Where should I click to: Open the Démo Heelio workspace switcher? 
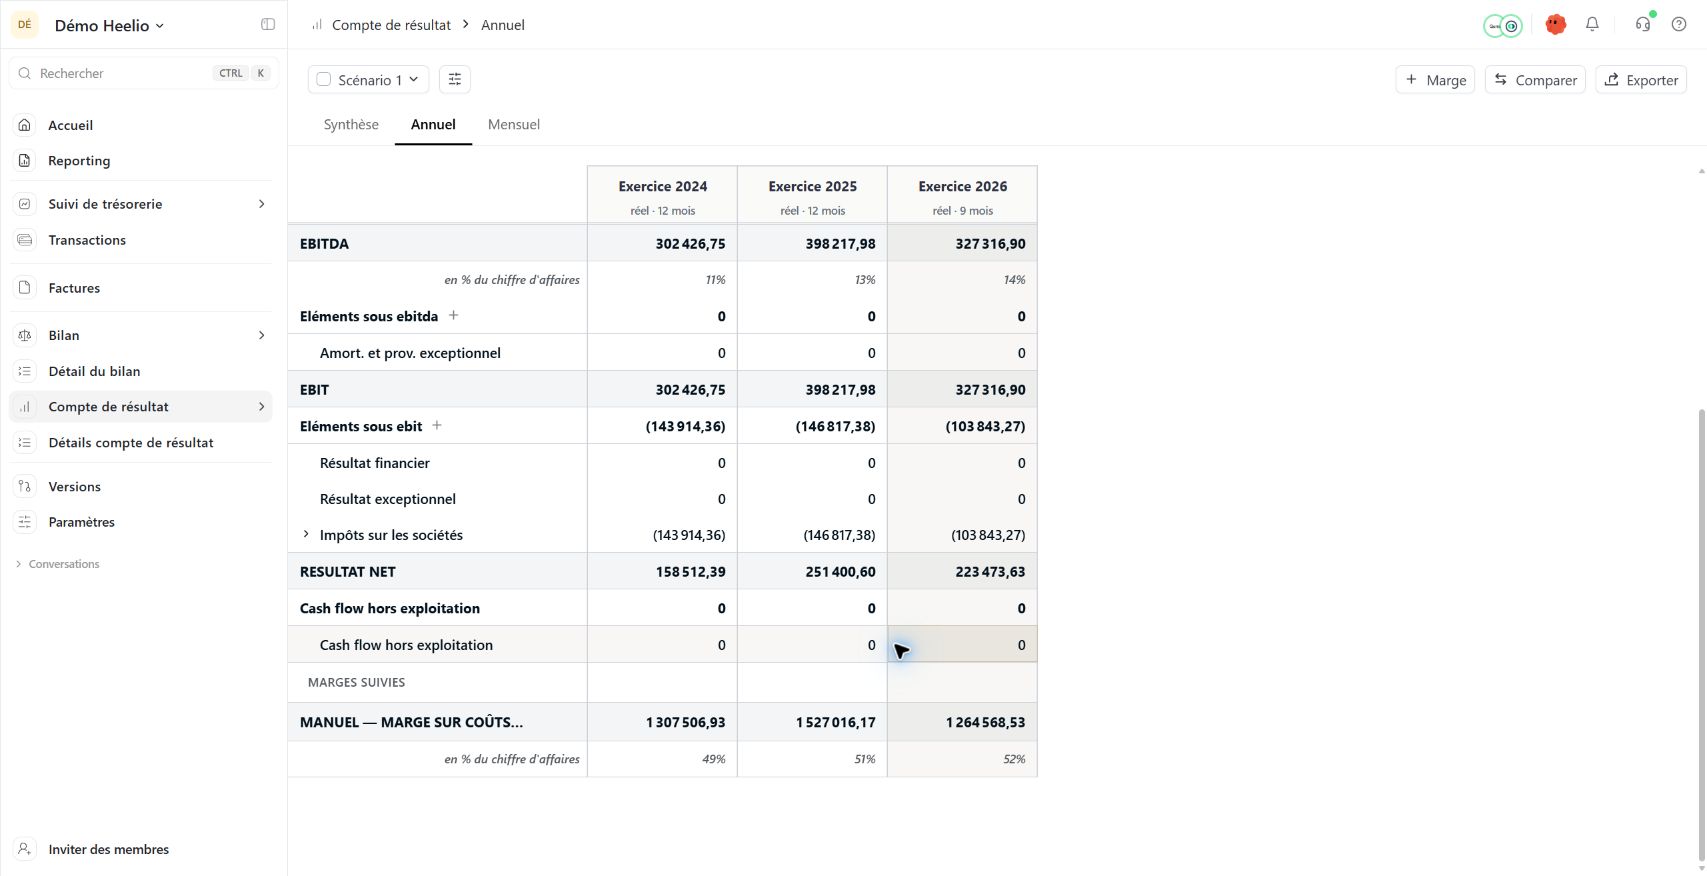pyautogui.click(x=109, y=26)
